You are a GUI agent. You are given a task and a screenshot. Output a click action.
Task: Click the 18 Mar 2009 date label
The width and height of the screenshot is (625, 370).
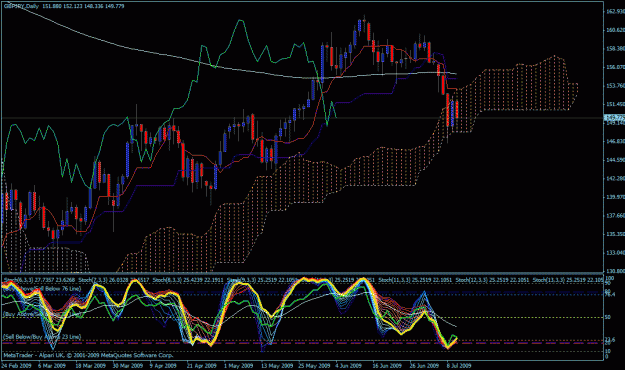point(90,366)
